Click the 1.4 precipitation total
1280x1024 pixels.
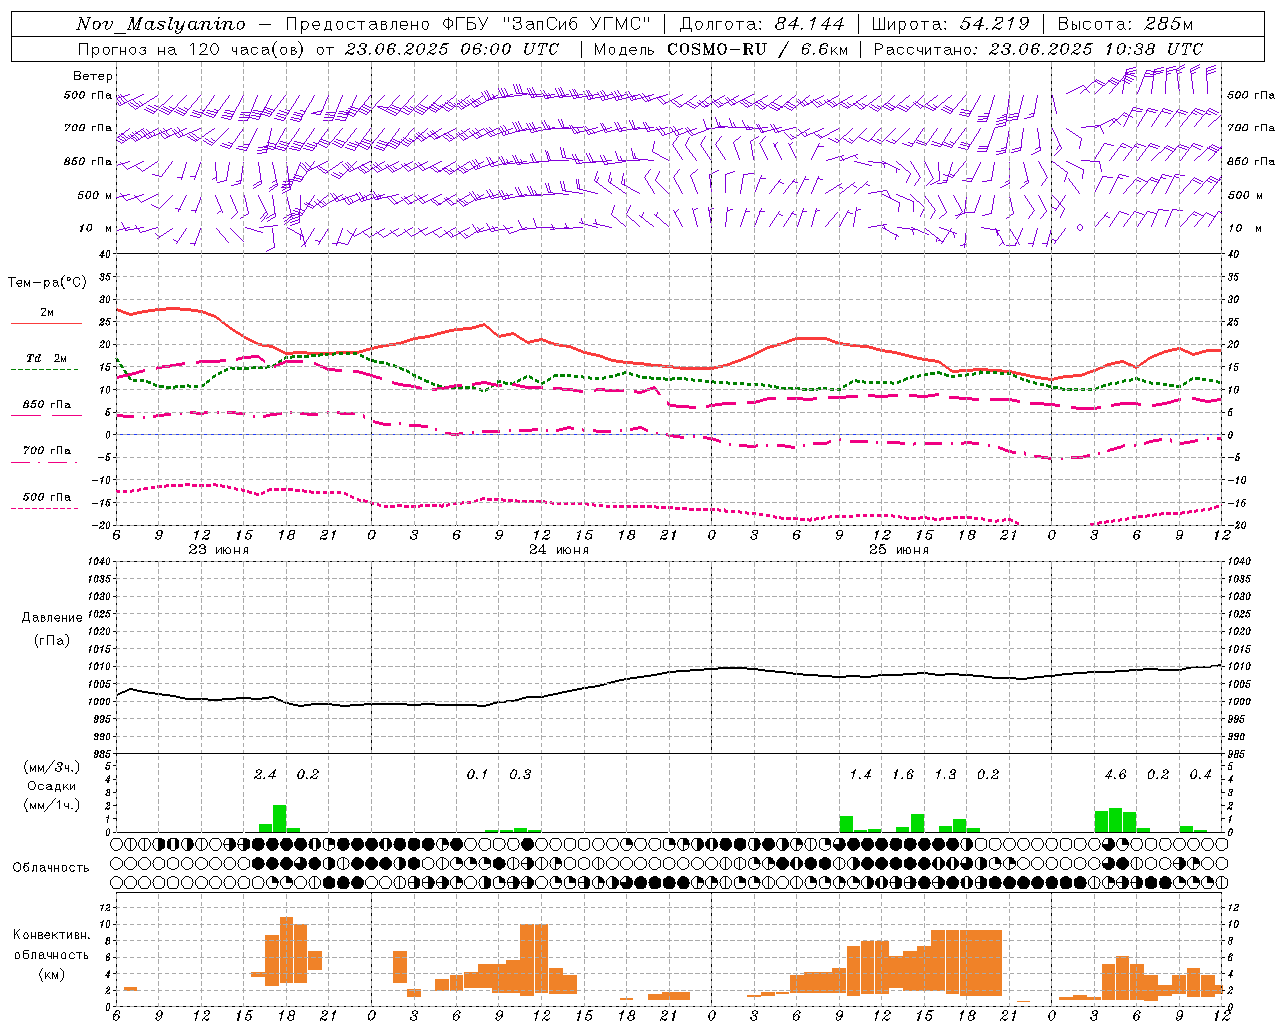tap(860, 774)
